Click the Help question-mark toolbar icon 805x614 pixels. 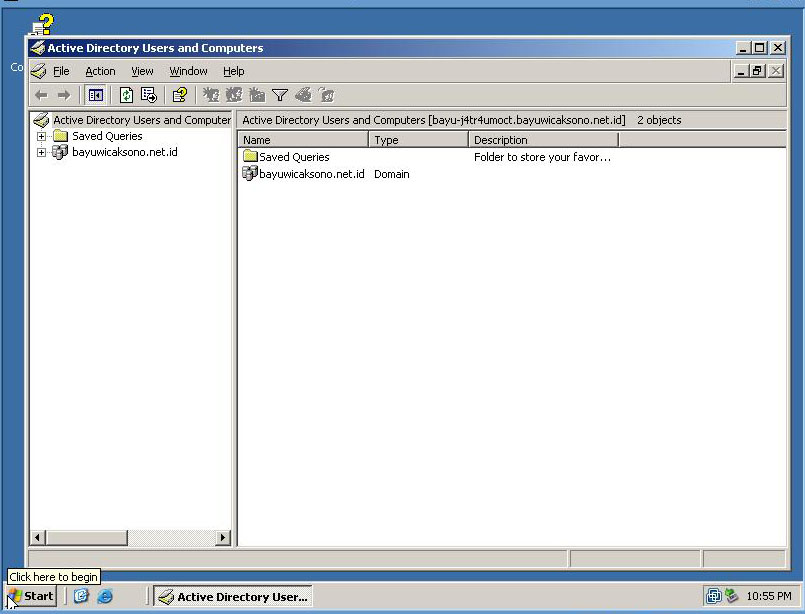point(180,95)
